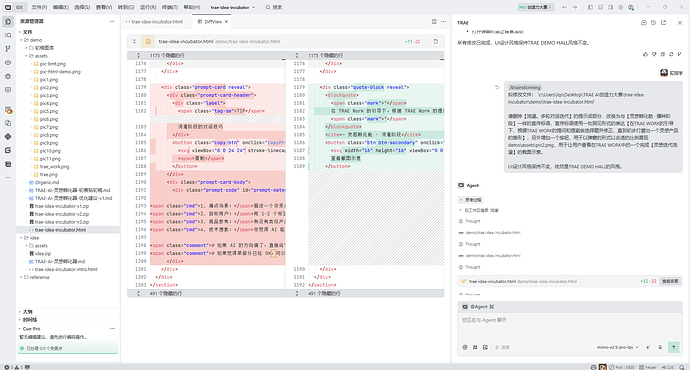Click the sparkle enhance icon beside the model selector
The height and width of the screenshot is (370, 690).
pos(648,347)
